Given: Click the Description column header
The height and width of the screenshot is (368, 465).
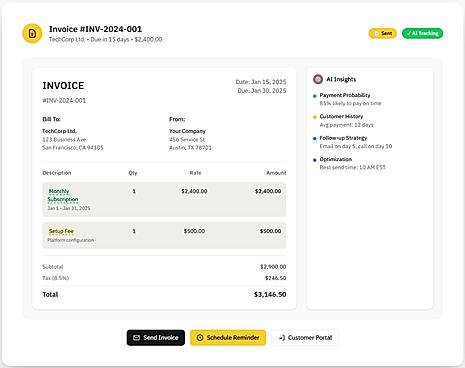Looking at the screenshot, I should coord(57,173).
